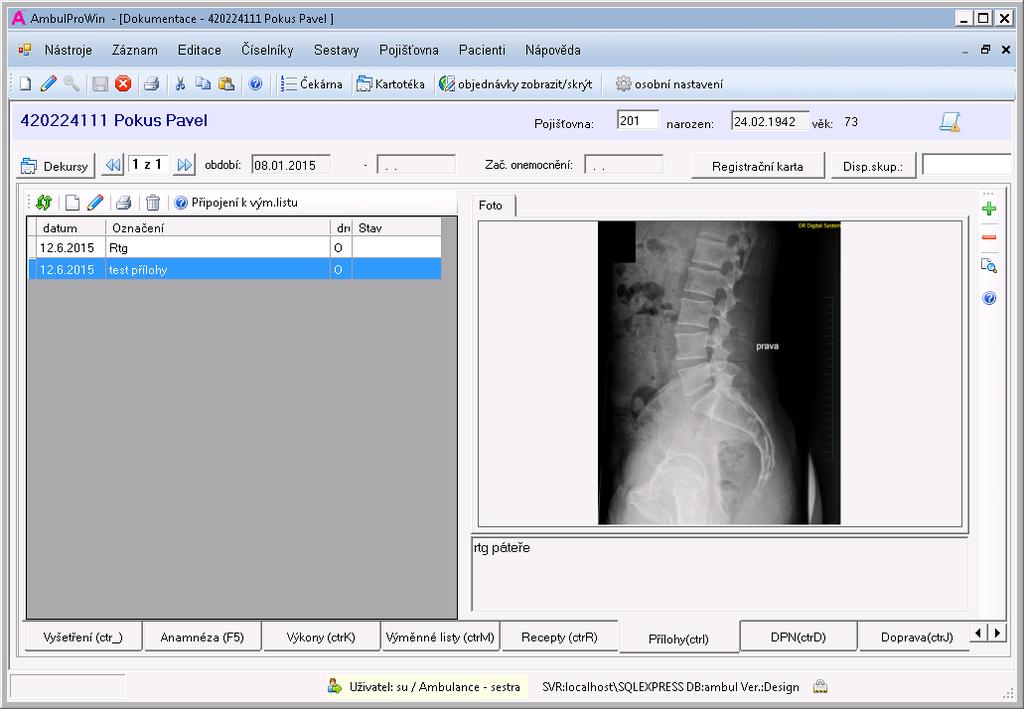Open the Záznam menu
1024x709 pixels.
(x=135, y=50)
